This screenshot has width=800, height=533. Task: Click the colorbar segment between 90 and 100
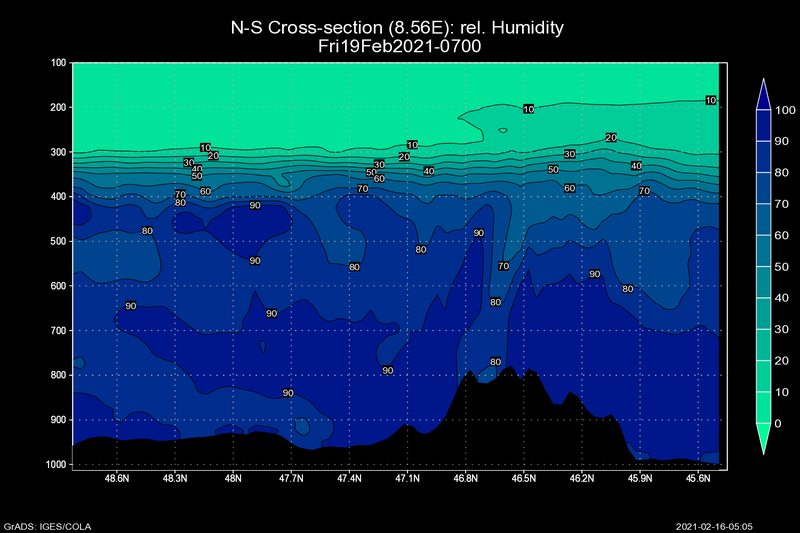click(763, 125)
